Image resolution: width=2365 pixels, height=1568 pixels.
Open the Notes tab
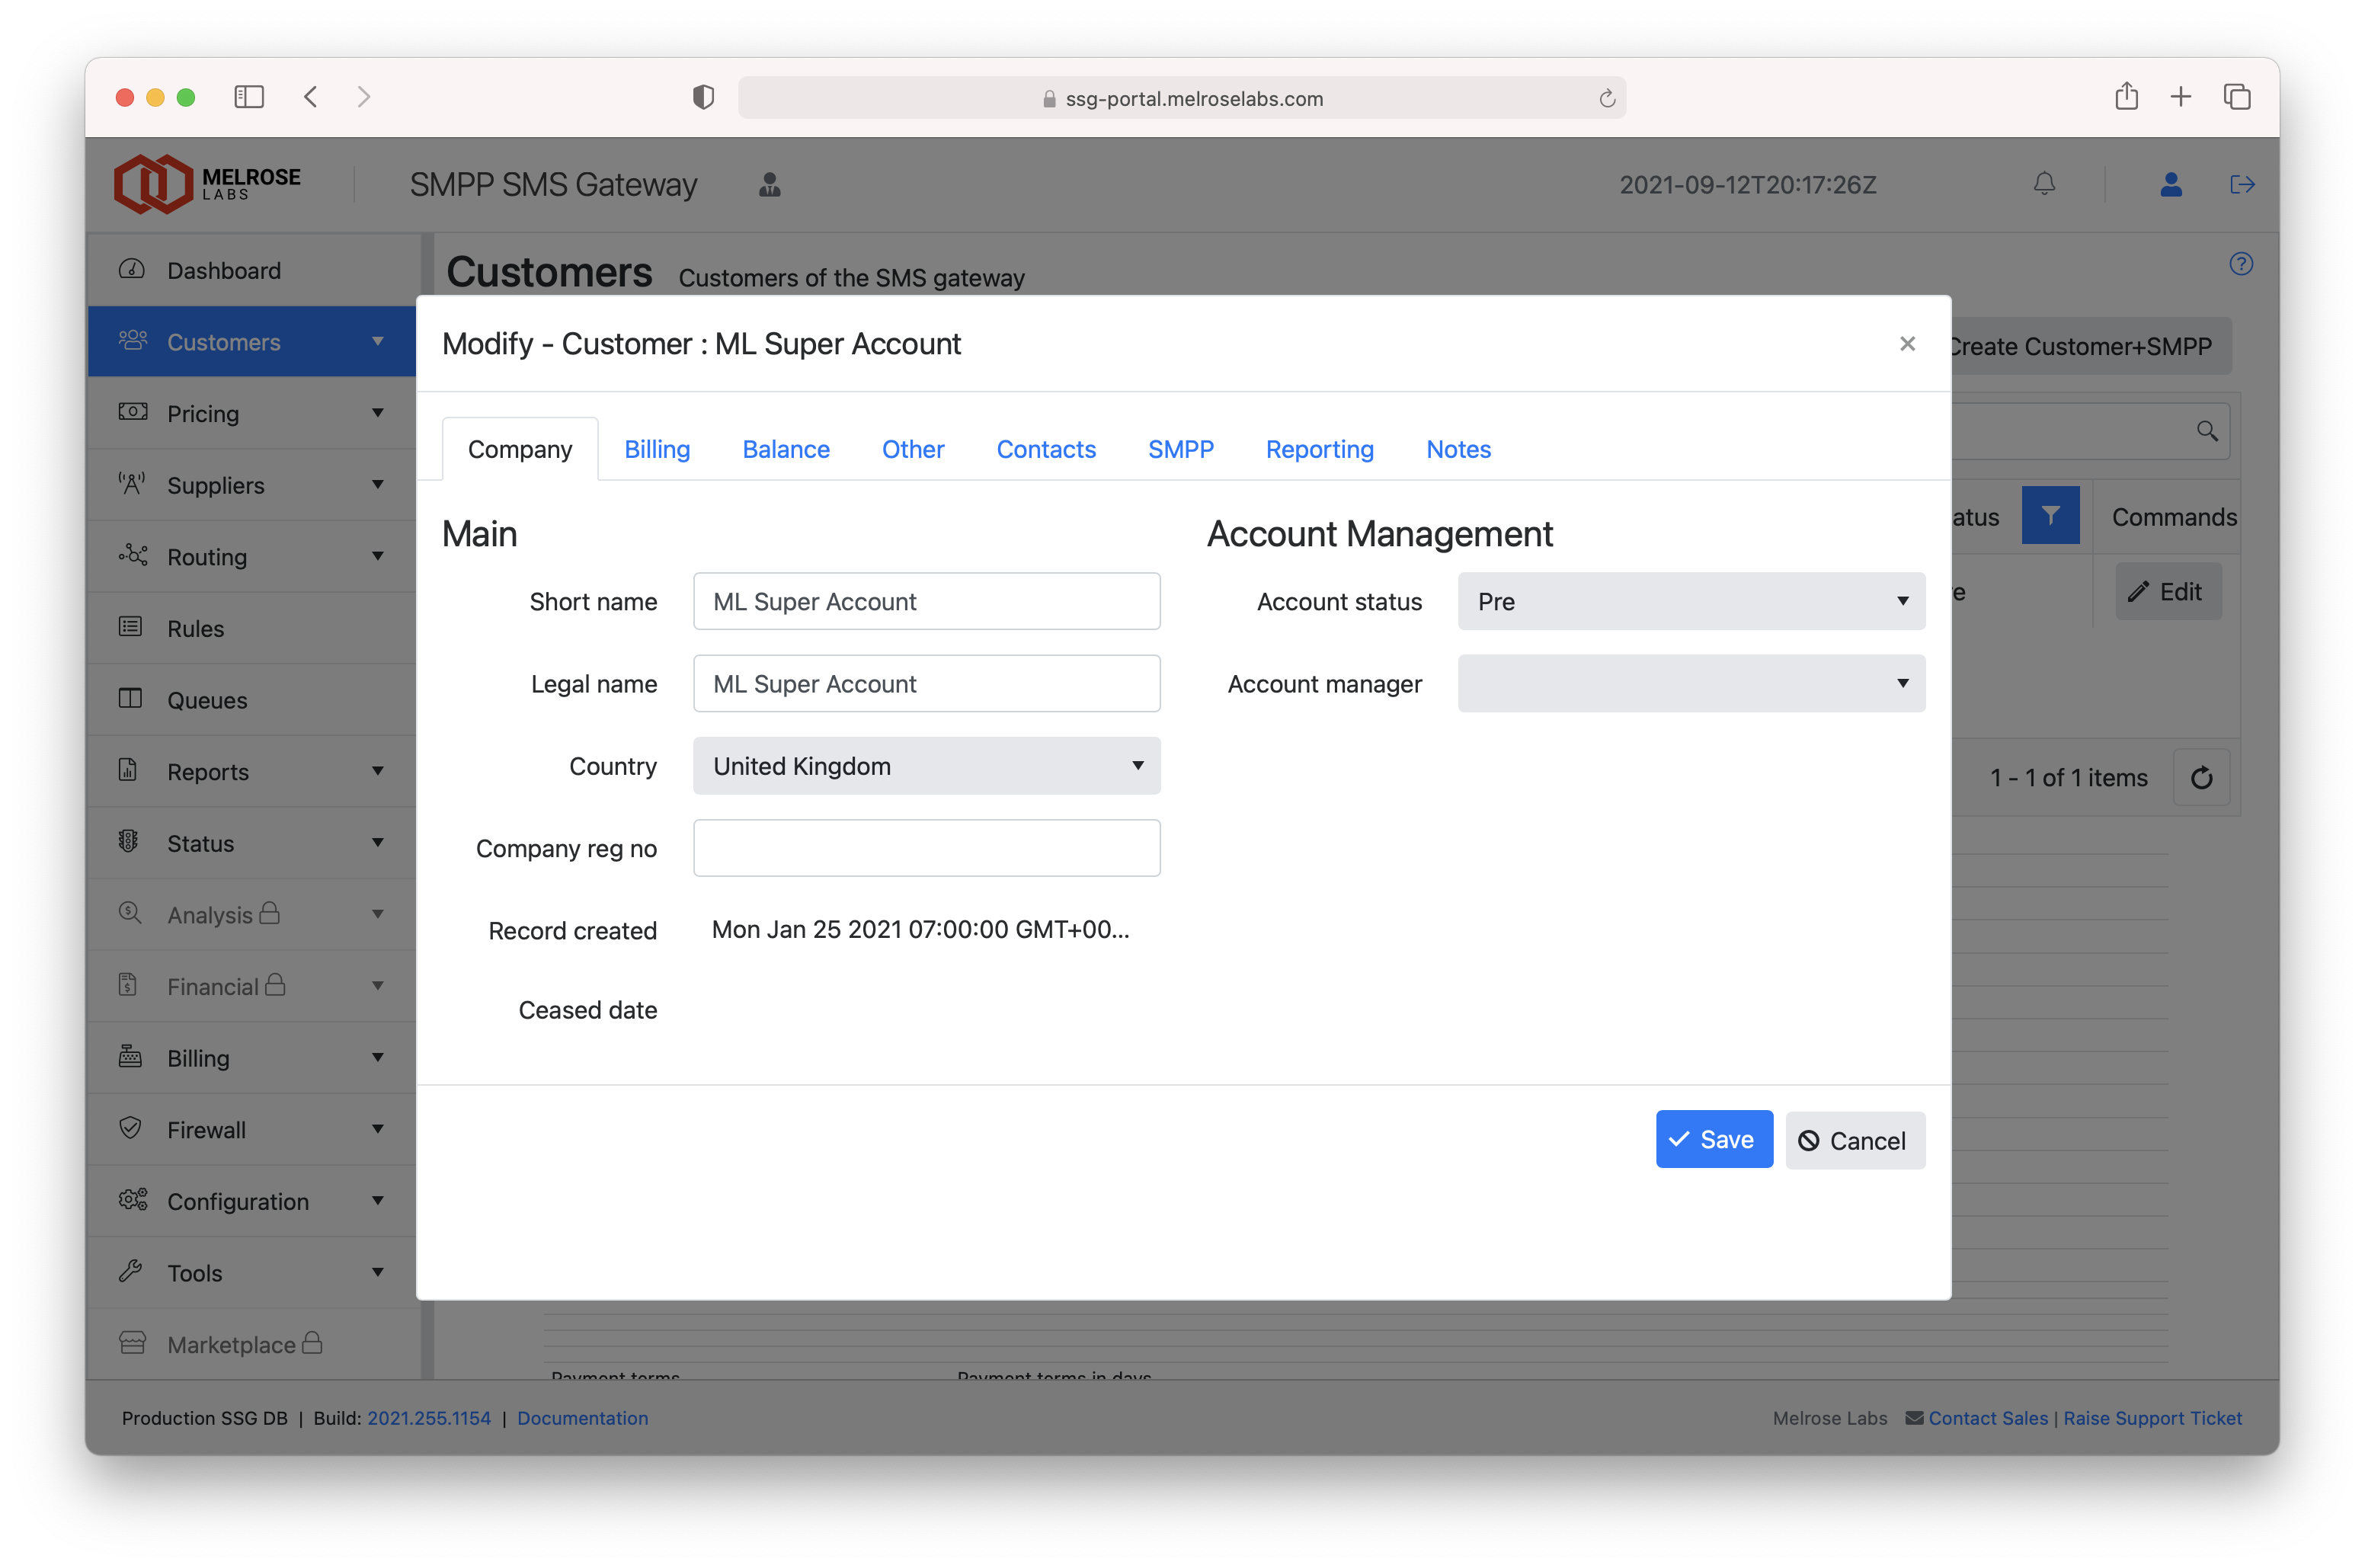pyautogui.click(x=1458, y=449)
